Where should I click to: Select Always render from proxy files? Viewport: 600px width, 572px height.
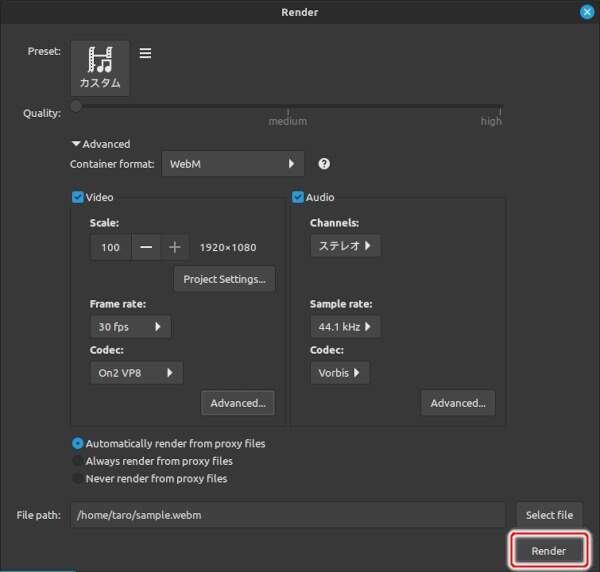tap(78, 461)
